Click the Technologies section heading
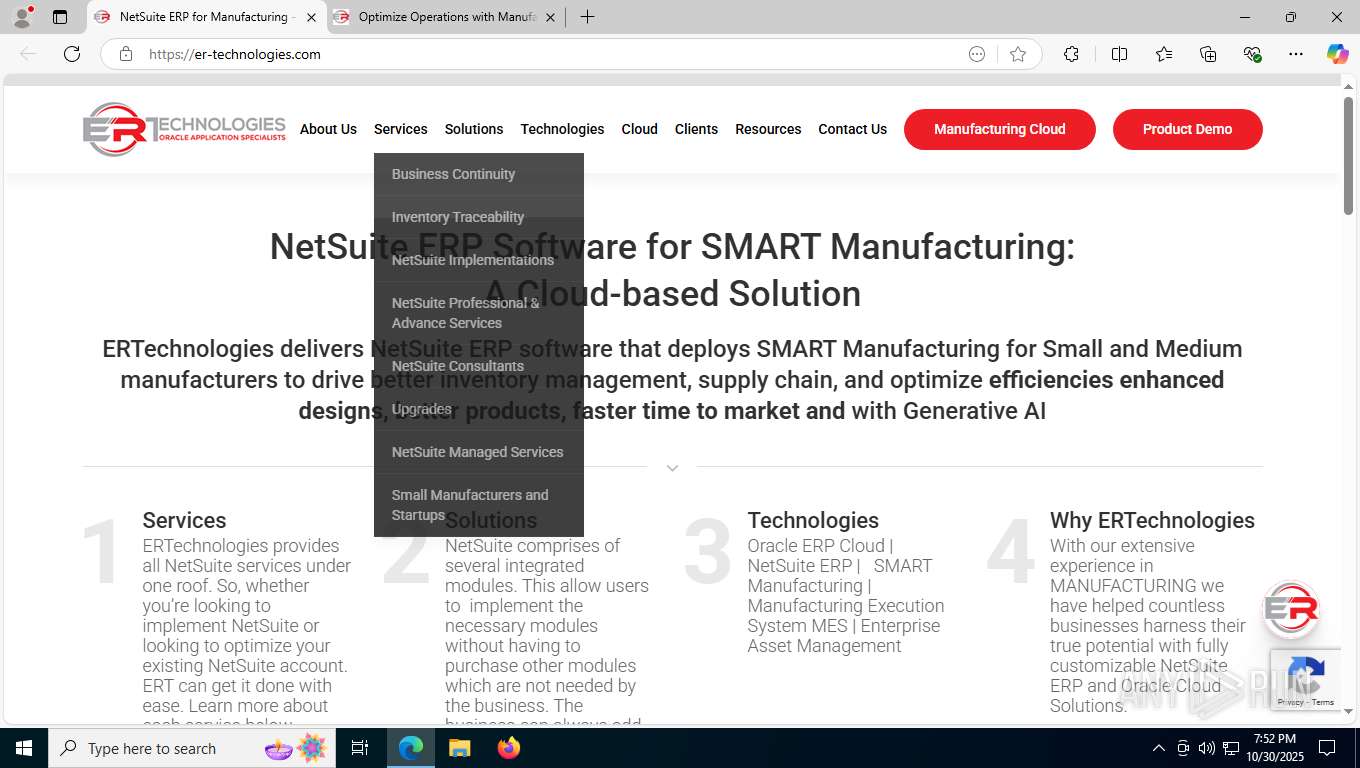Viewport: 1360px width, 768px height. coord(813,520)
